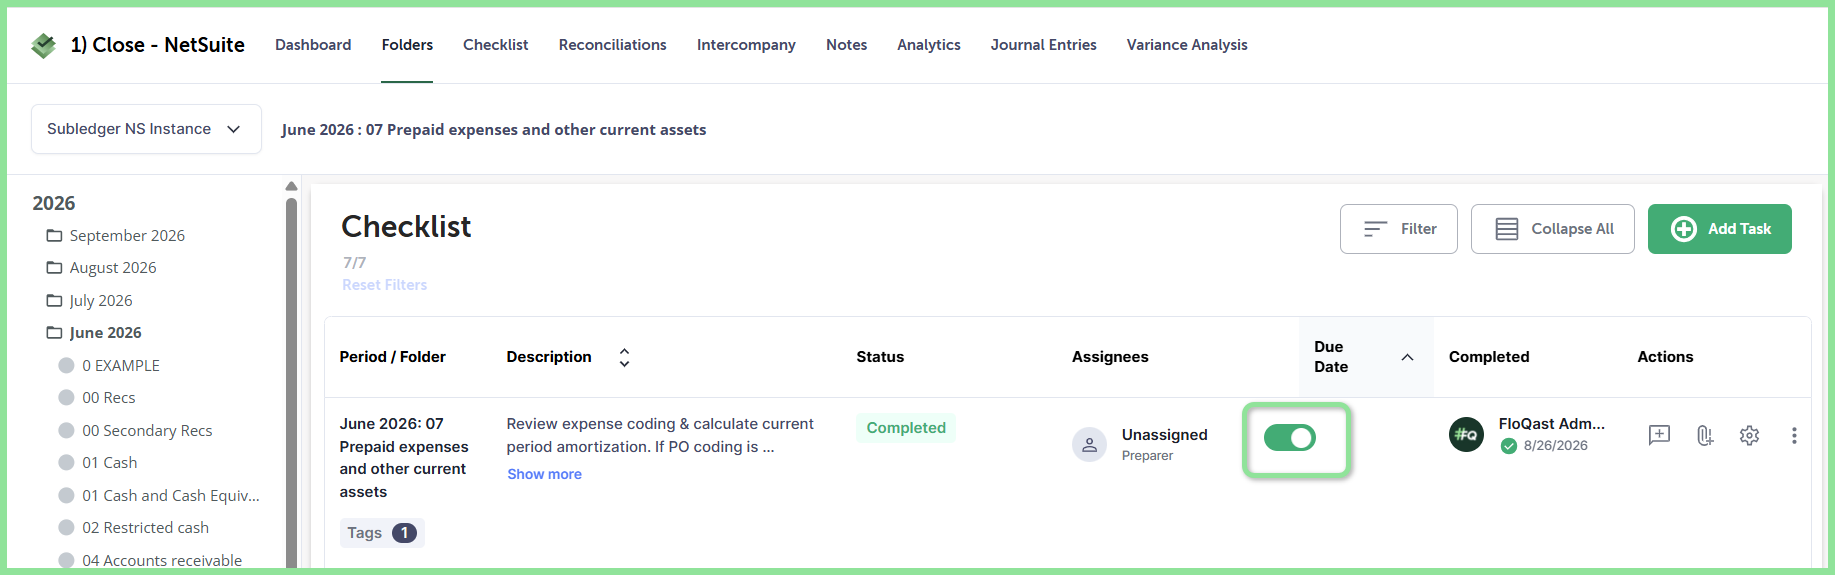Viewport: 1835px width, 575px height.
Task: Open the Subledger NS Instance dropdown
Action: pyautogui.click(x=146, y=129)
